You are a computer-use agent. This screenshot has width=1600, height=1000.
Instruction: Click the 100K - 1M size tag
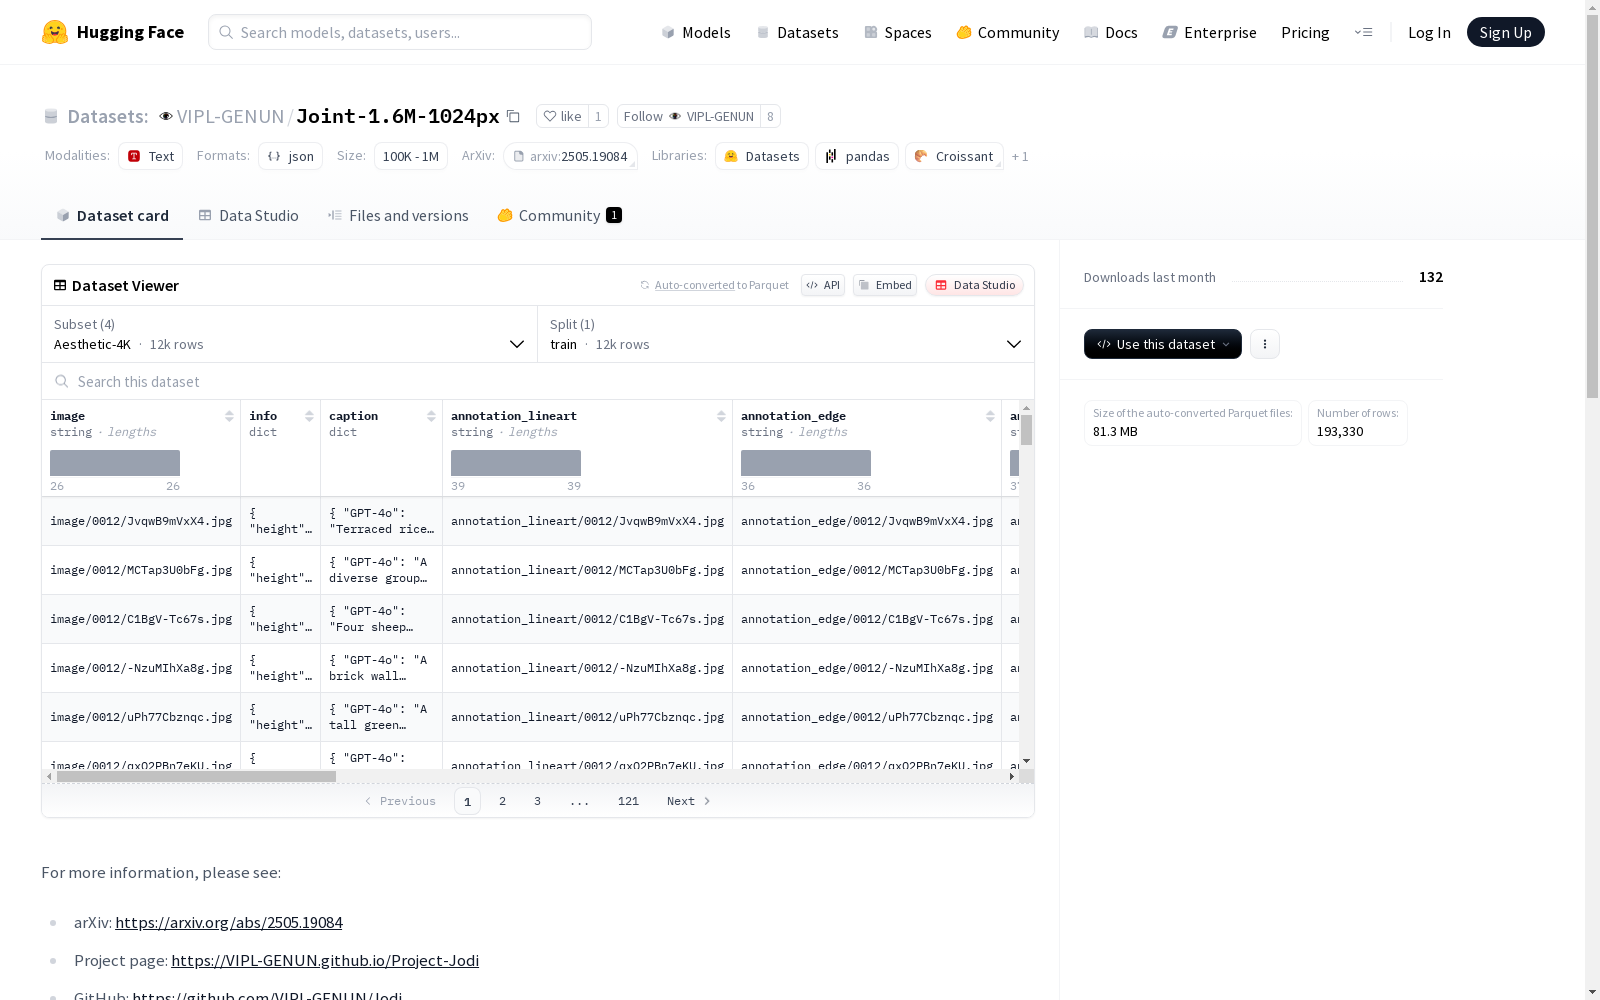tap(411, 156)
